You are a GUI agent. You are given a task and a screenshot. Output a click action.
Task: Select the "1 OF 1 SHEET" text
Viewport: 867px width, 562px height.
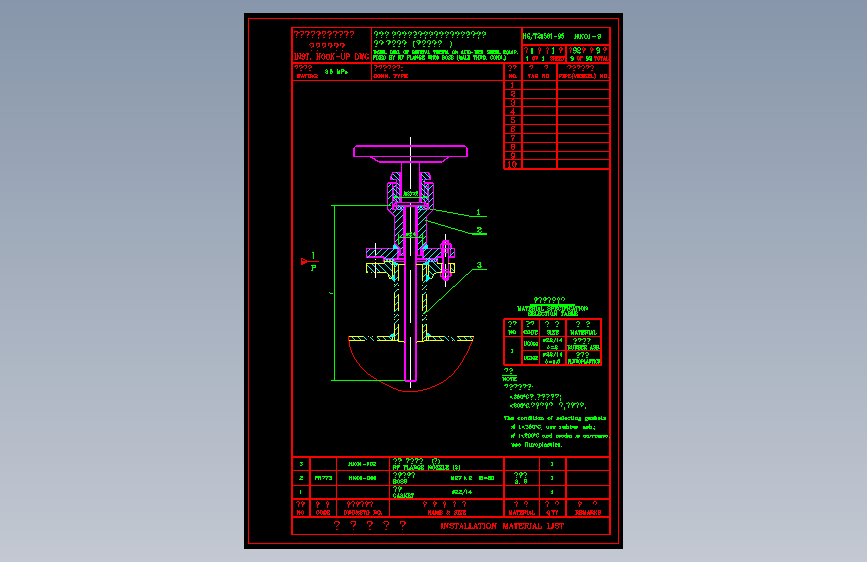[x=545, y=59]
